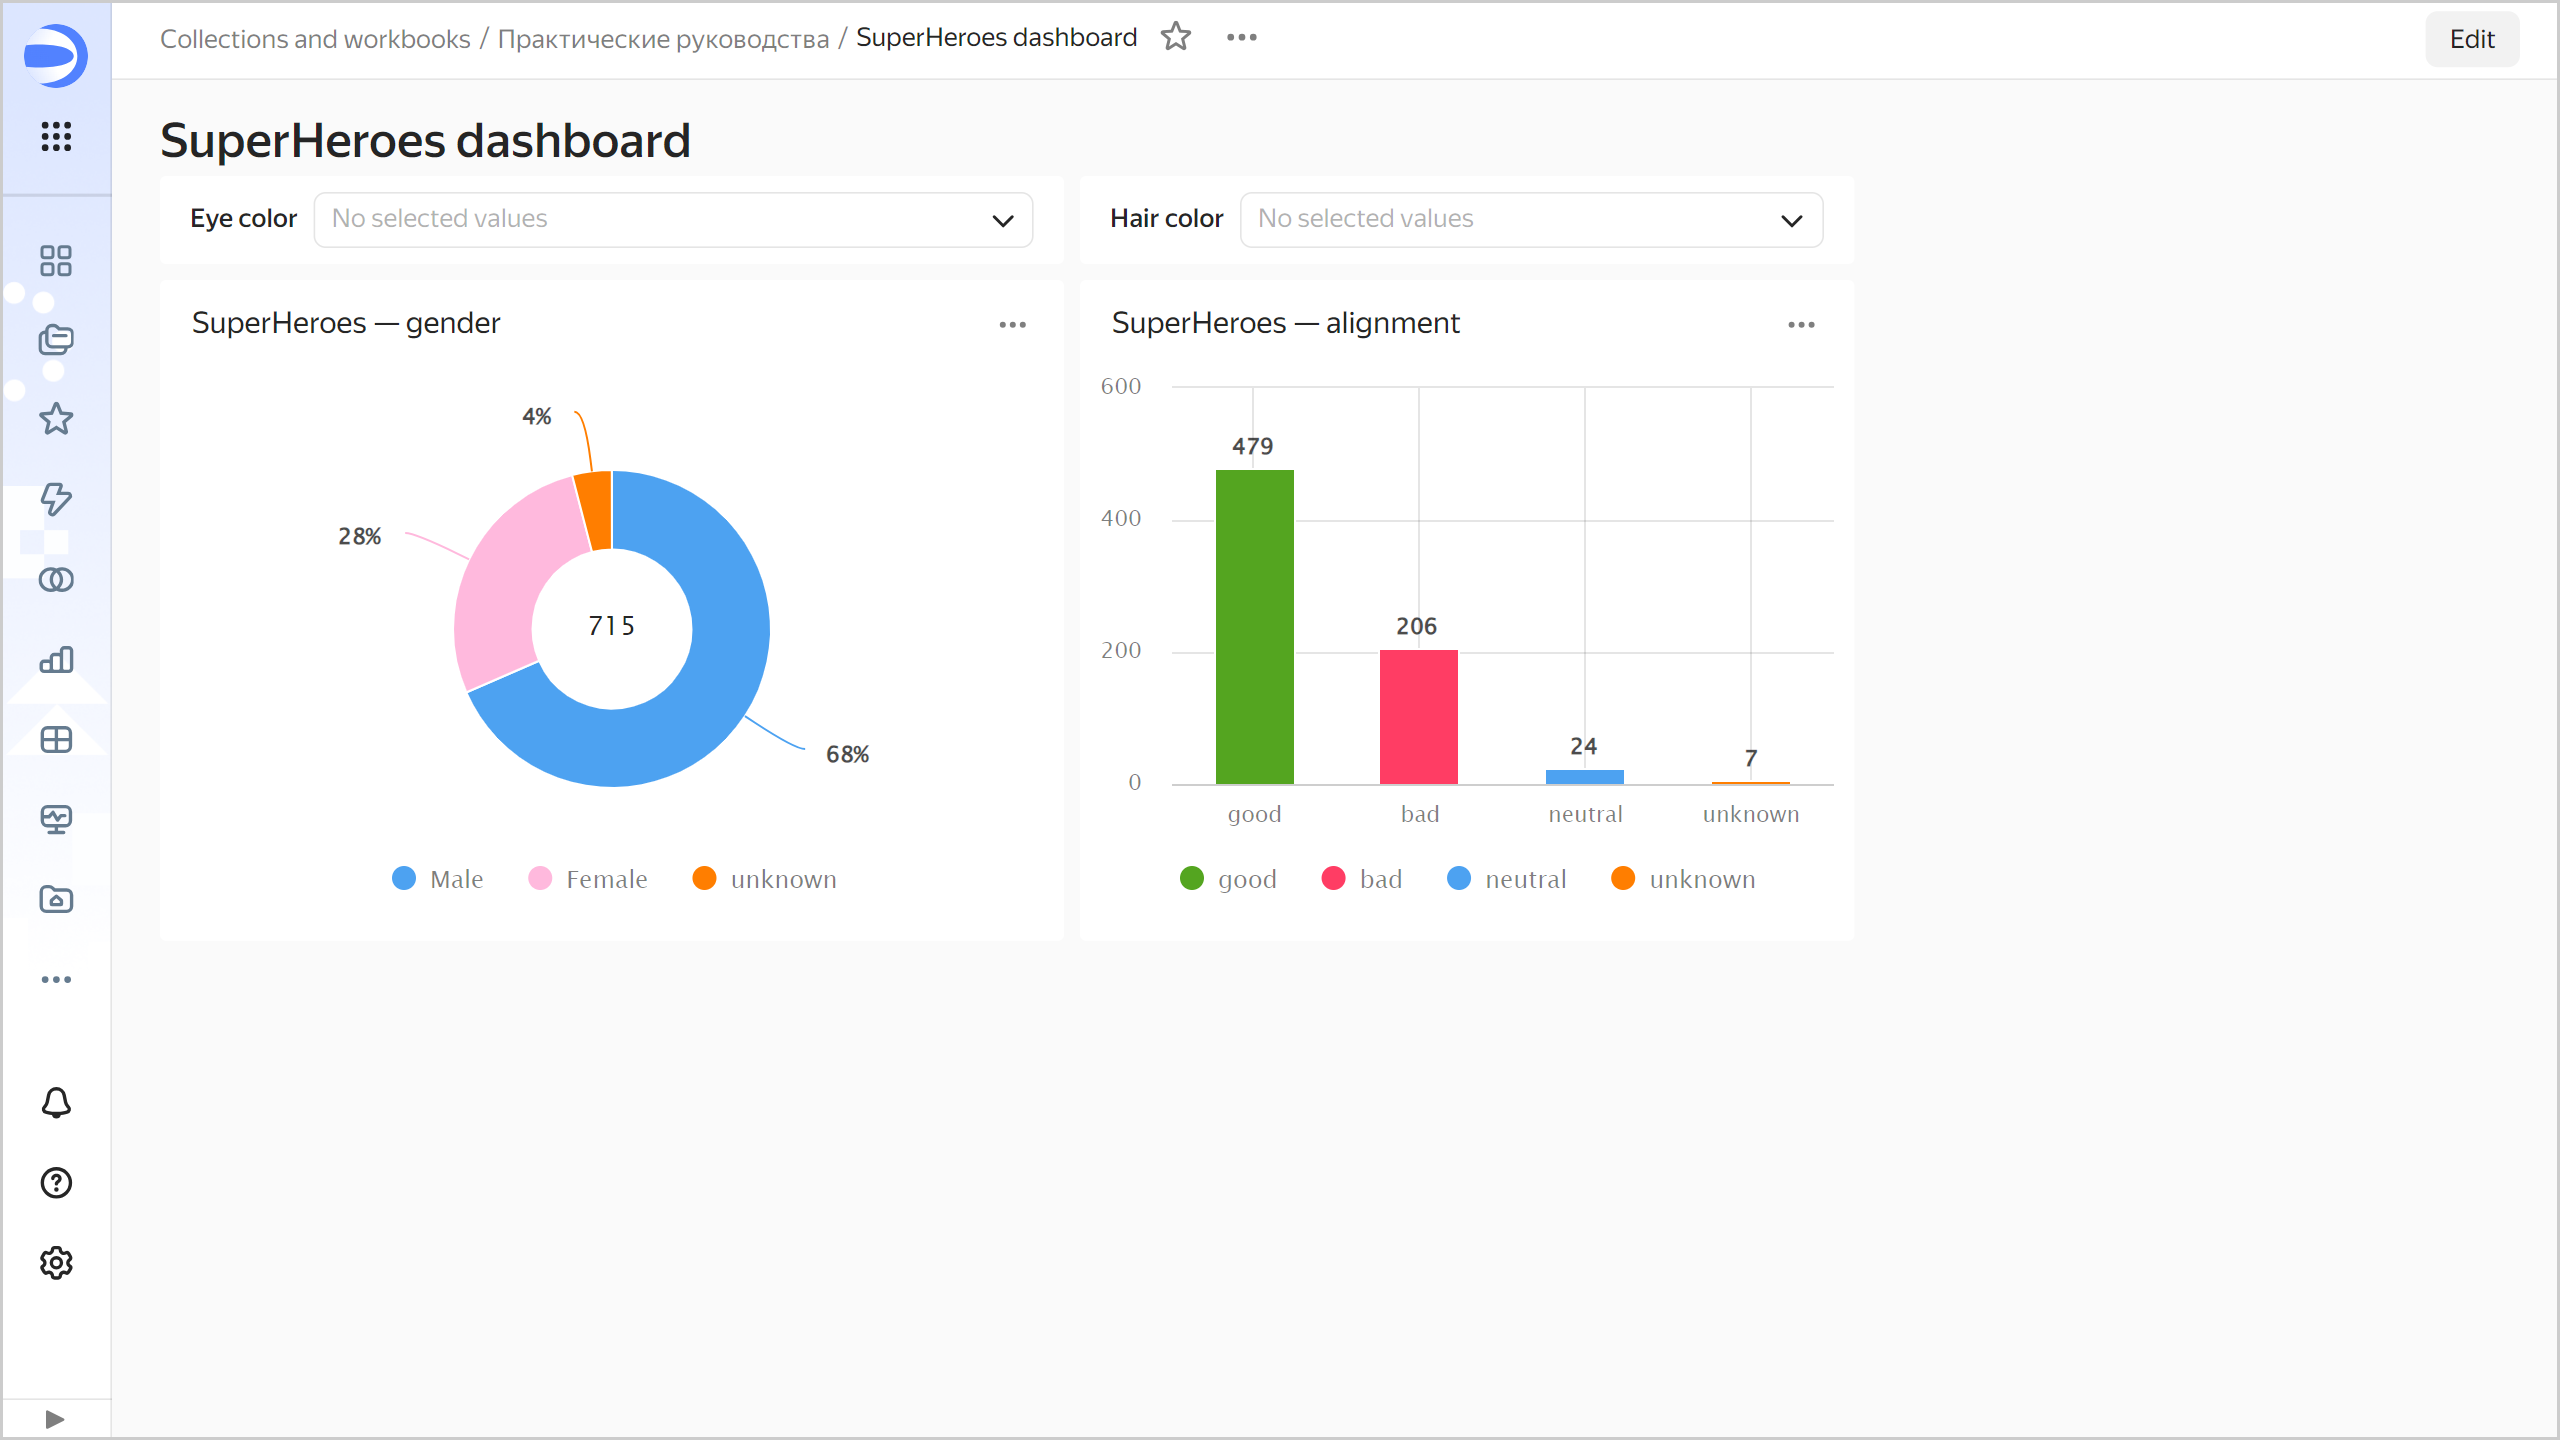Open the all services grid icon

(56, 136)
